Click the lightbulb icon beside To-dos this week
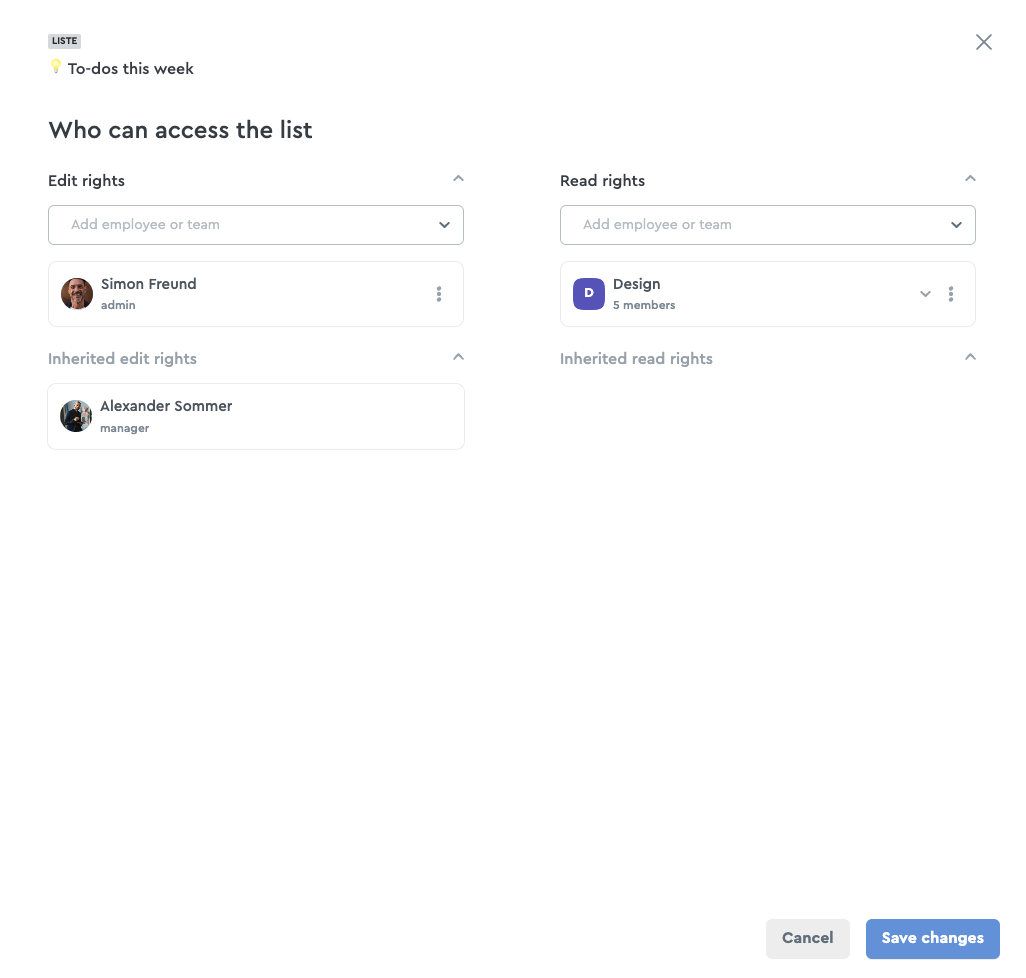Image resolution: width=1026 pixels, height=978 pixels. (56, 67)
